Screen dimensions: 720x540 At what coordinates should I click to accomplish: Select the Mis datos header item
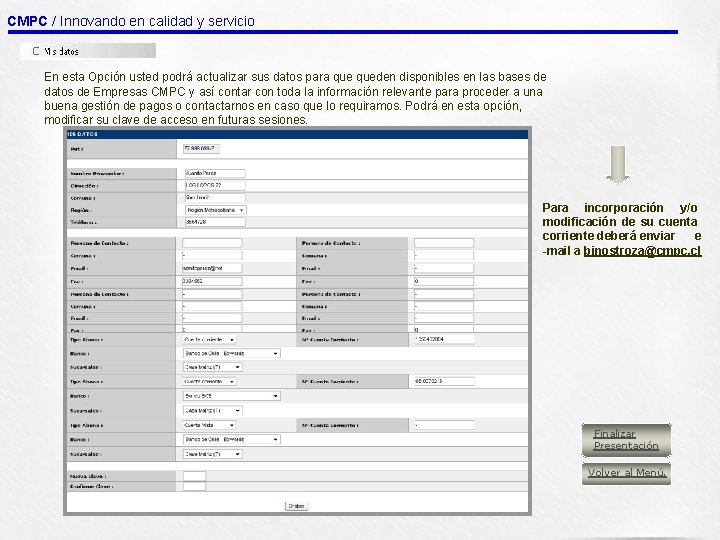(x=88, y=51)
